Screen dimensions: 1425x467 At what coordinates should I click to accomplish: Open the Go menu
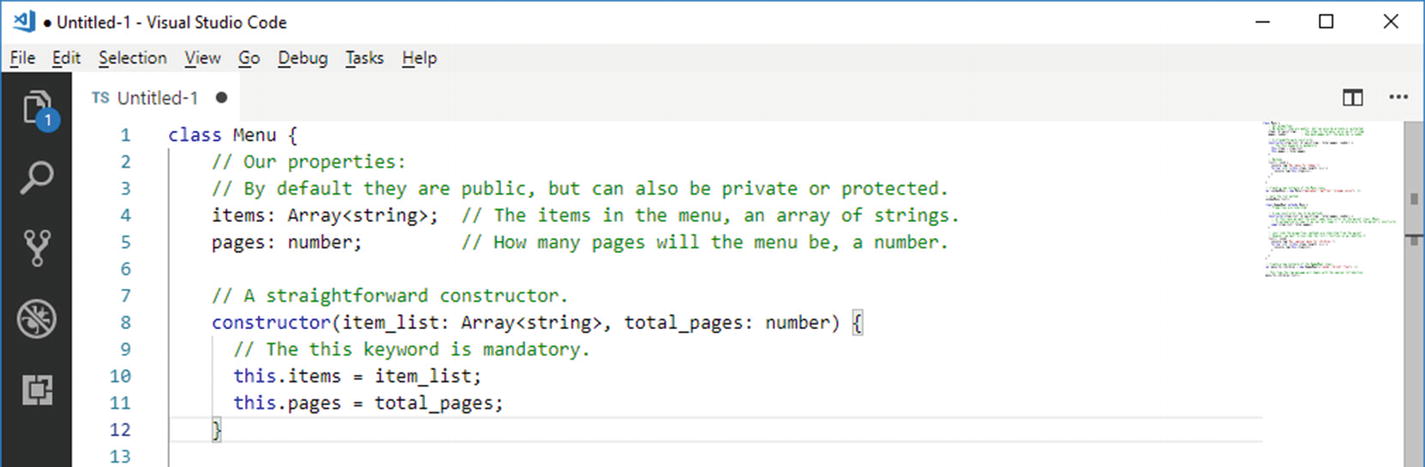(249, 58)
